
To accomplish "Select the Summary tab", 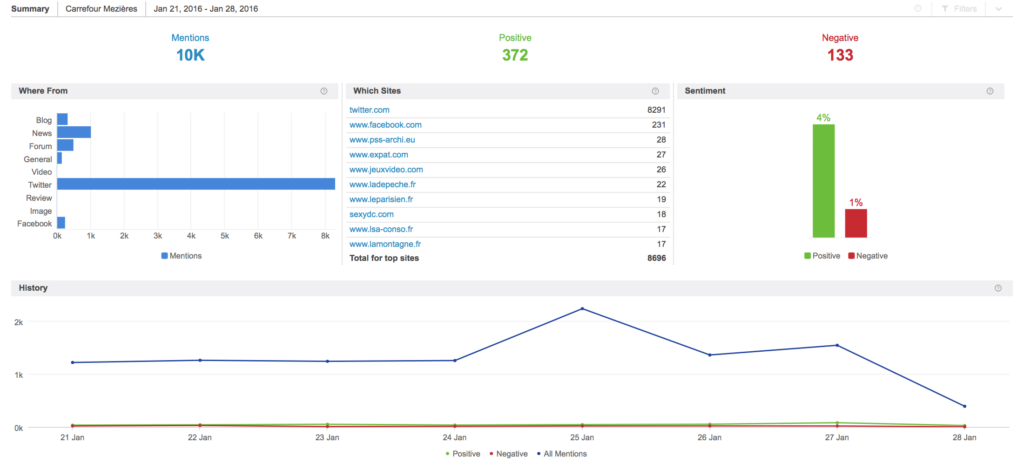I will tap(29, 9).
